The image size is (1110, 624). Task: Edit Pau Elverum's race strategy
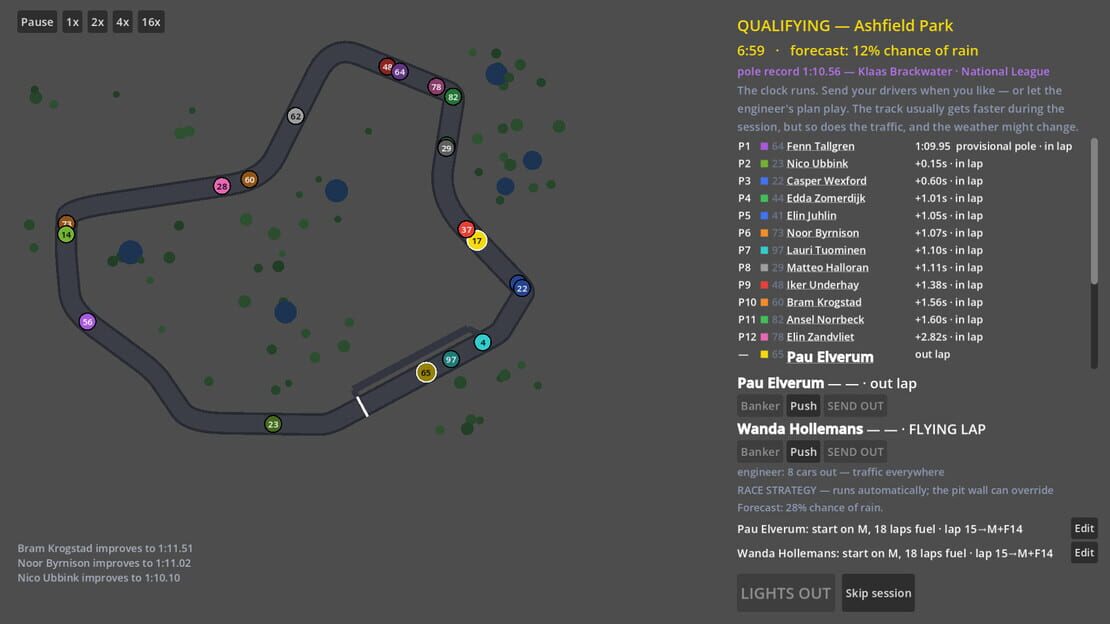click(x=1084, y=528)
